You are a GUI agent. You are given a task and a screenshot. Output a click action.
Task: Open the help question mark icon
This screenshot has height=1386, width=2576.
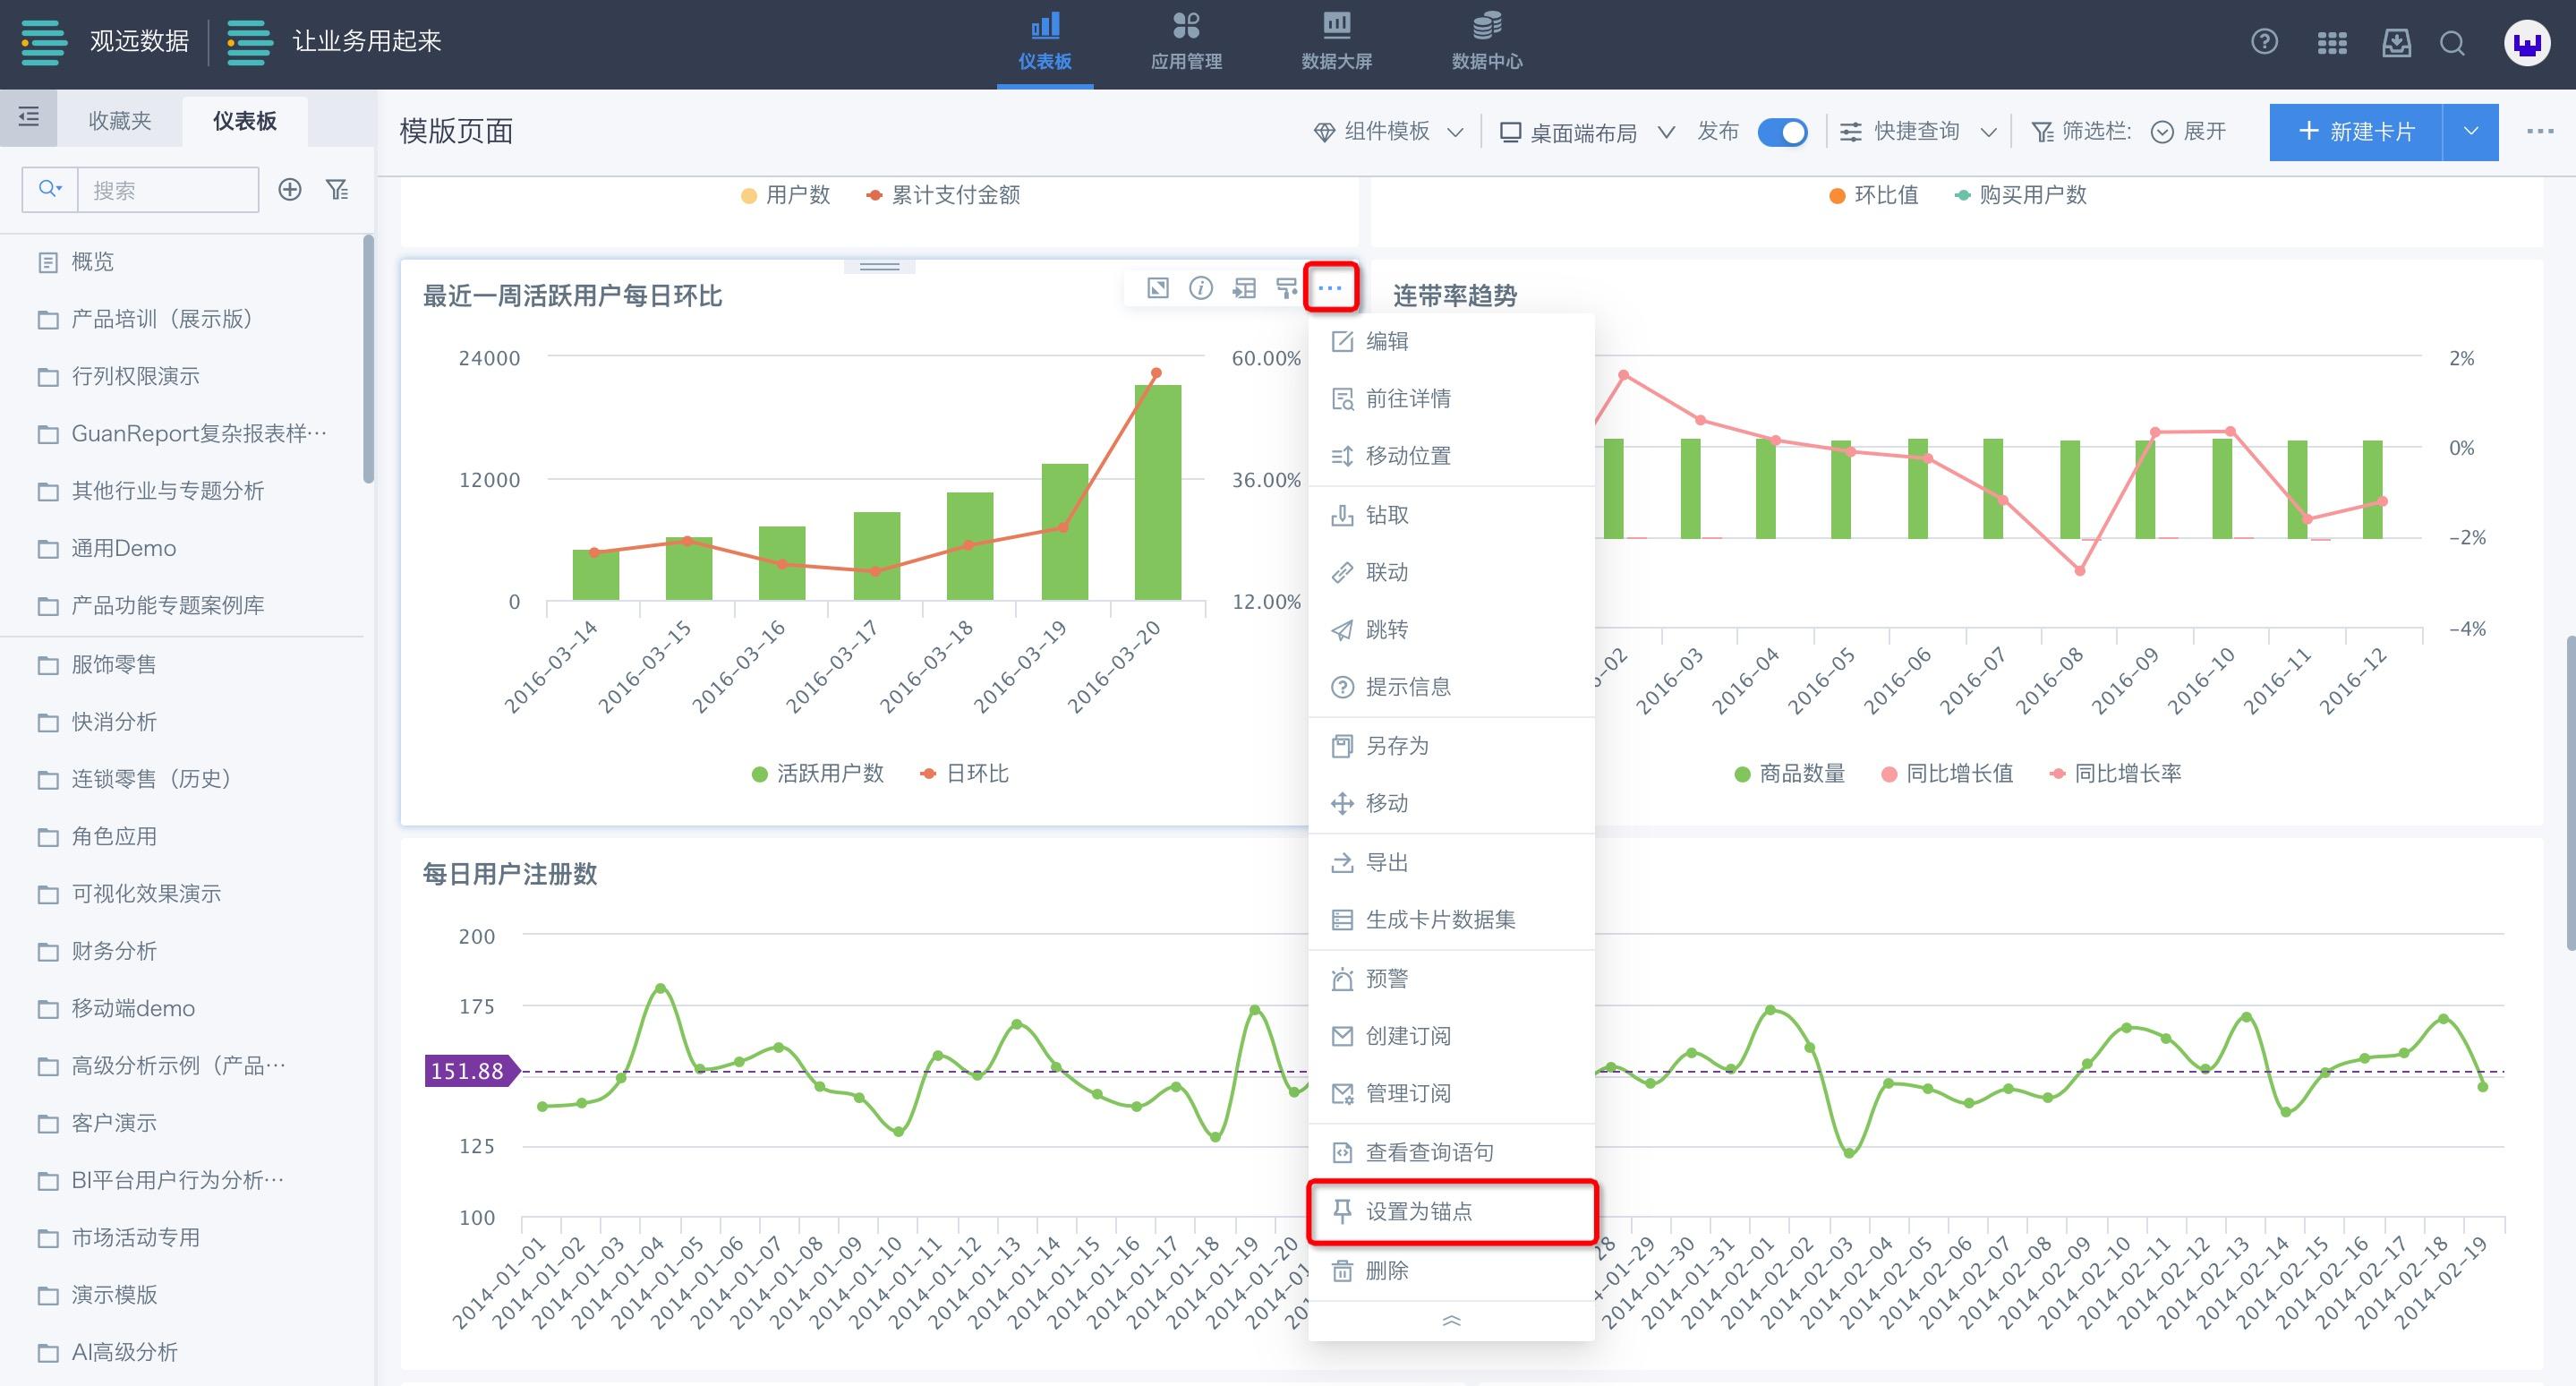pos(2264,42)
